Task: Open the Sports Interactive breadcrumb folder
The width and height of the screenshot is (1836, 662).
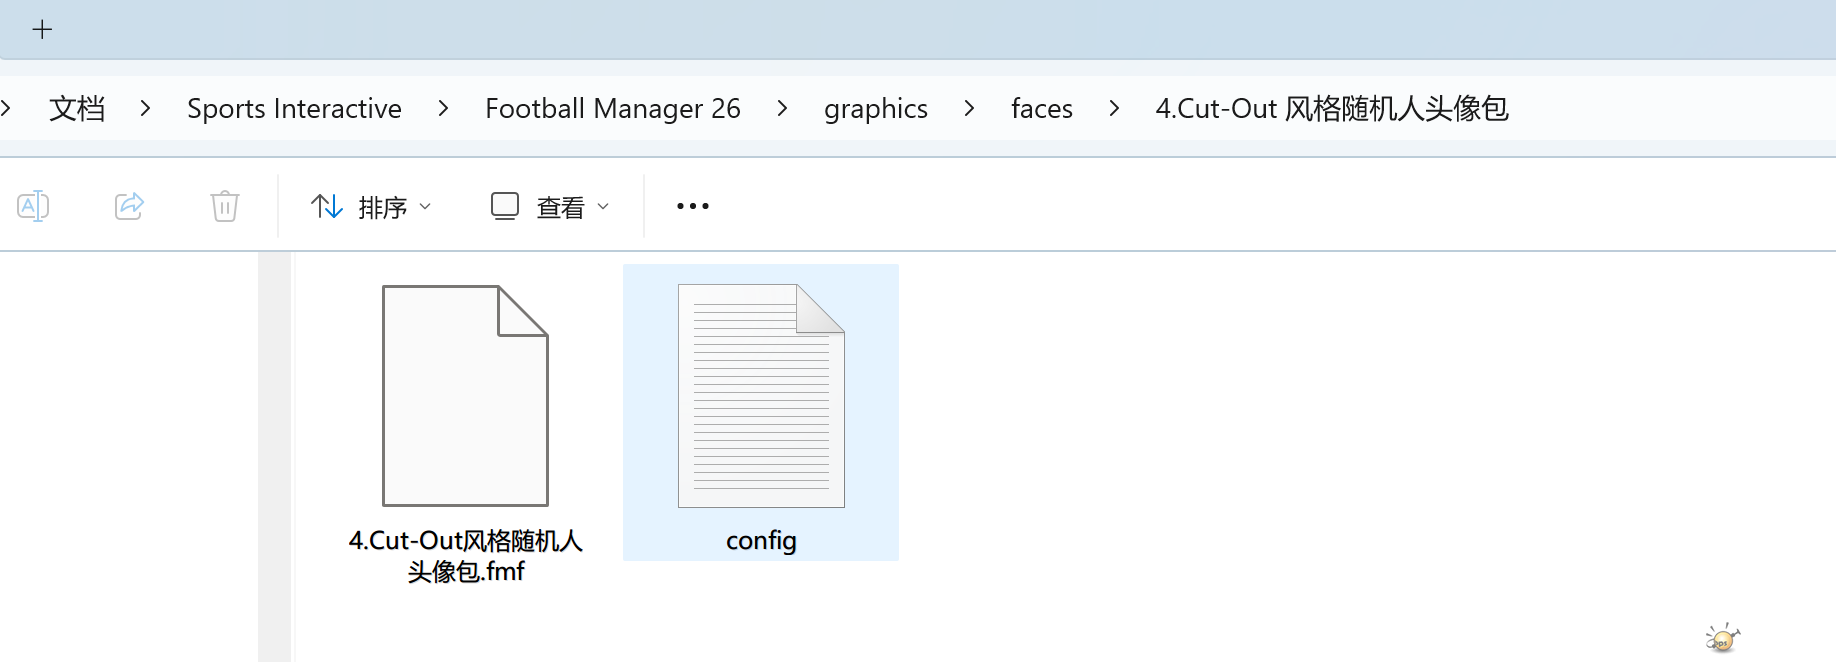Action: point(294,108)
